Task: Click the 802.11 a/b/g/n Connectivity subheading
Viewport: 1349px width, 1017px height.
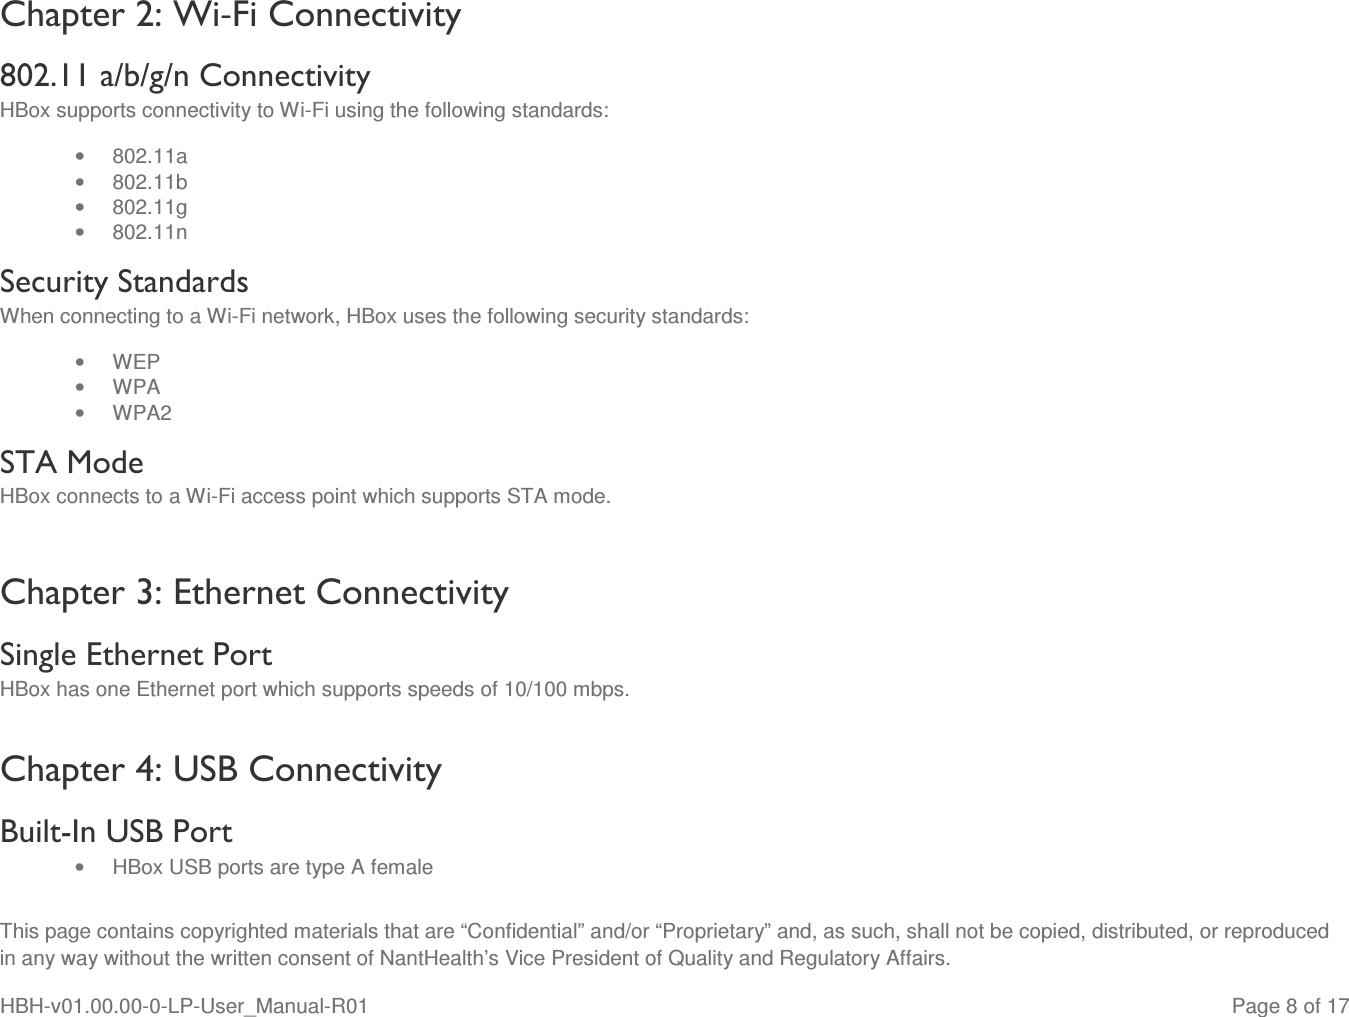Action: (185, 76)
